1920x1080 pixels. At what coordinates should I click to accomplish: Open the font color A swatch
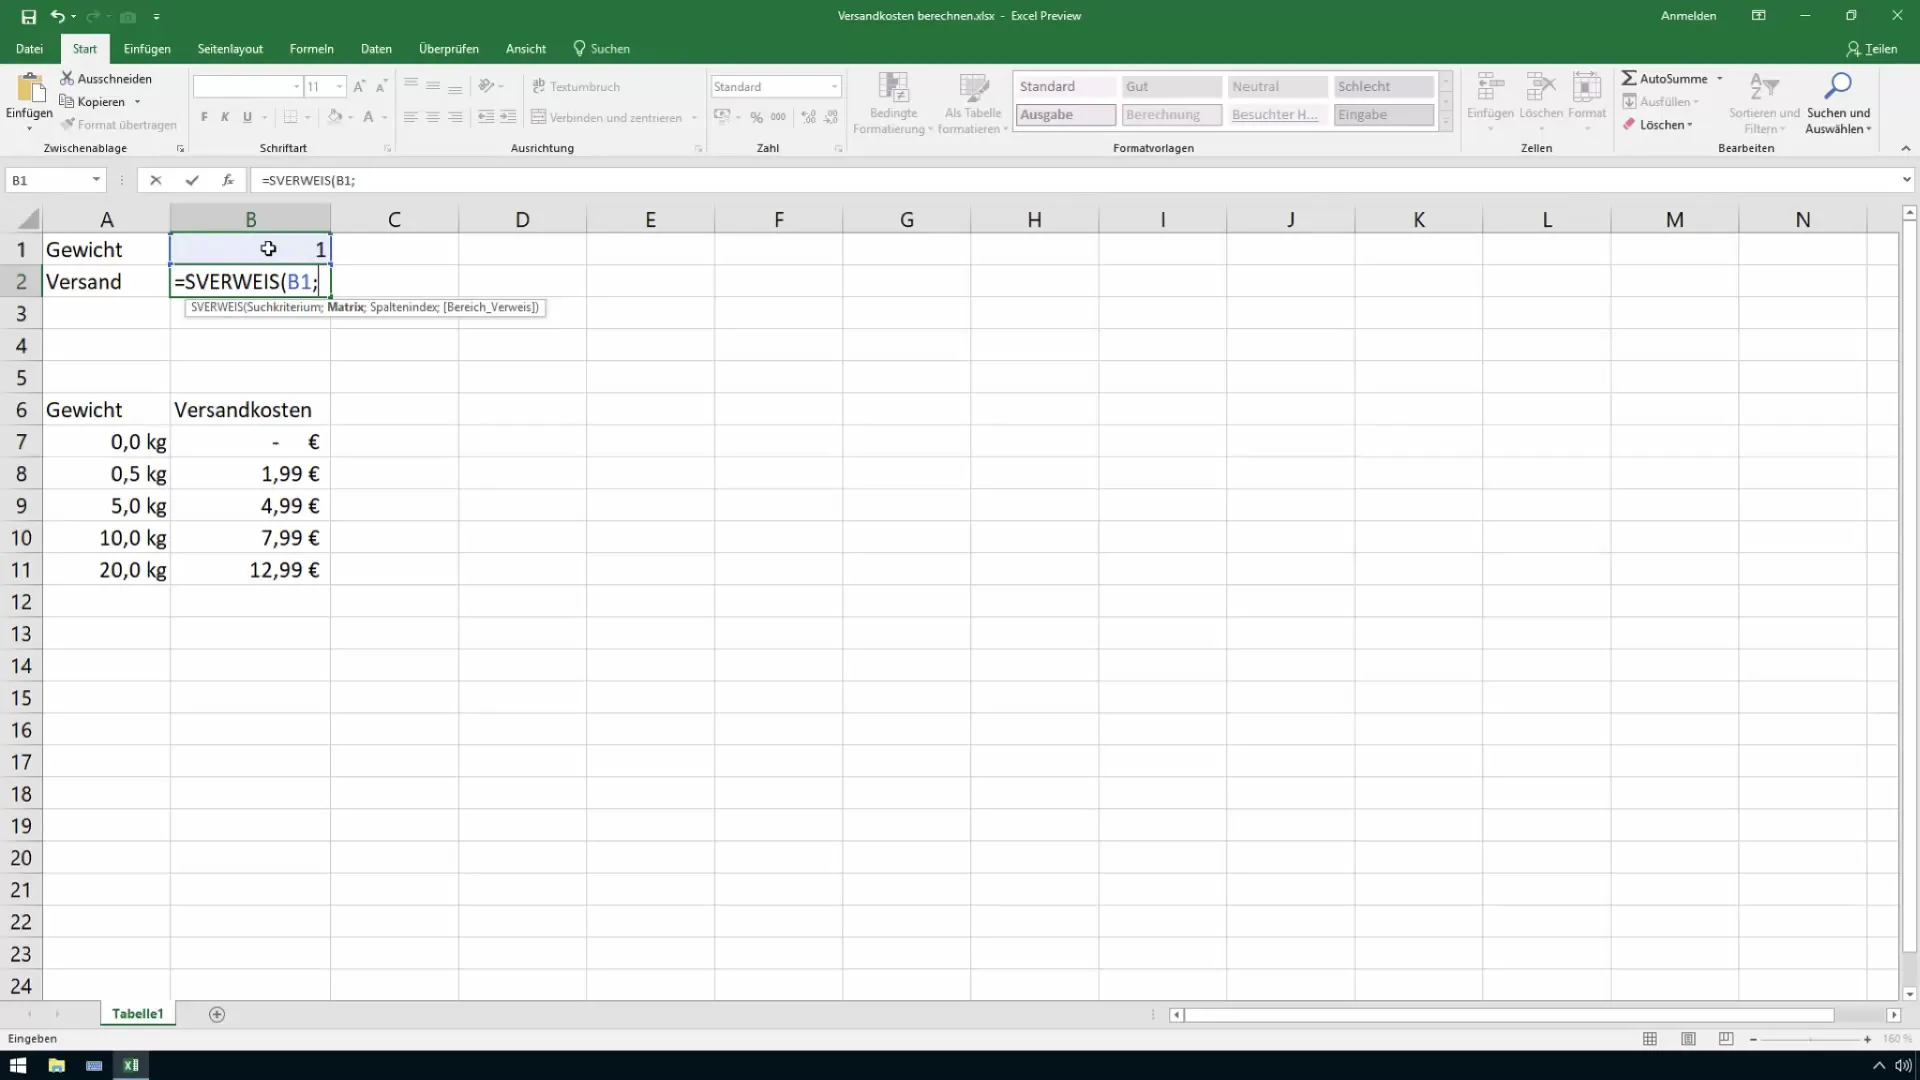pyautogui.click(x=368, y=117)
